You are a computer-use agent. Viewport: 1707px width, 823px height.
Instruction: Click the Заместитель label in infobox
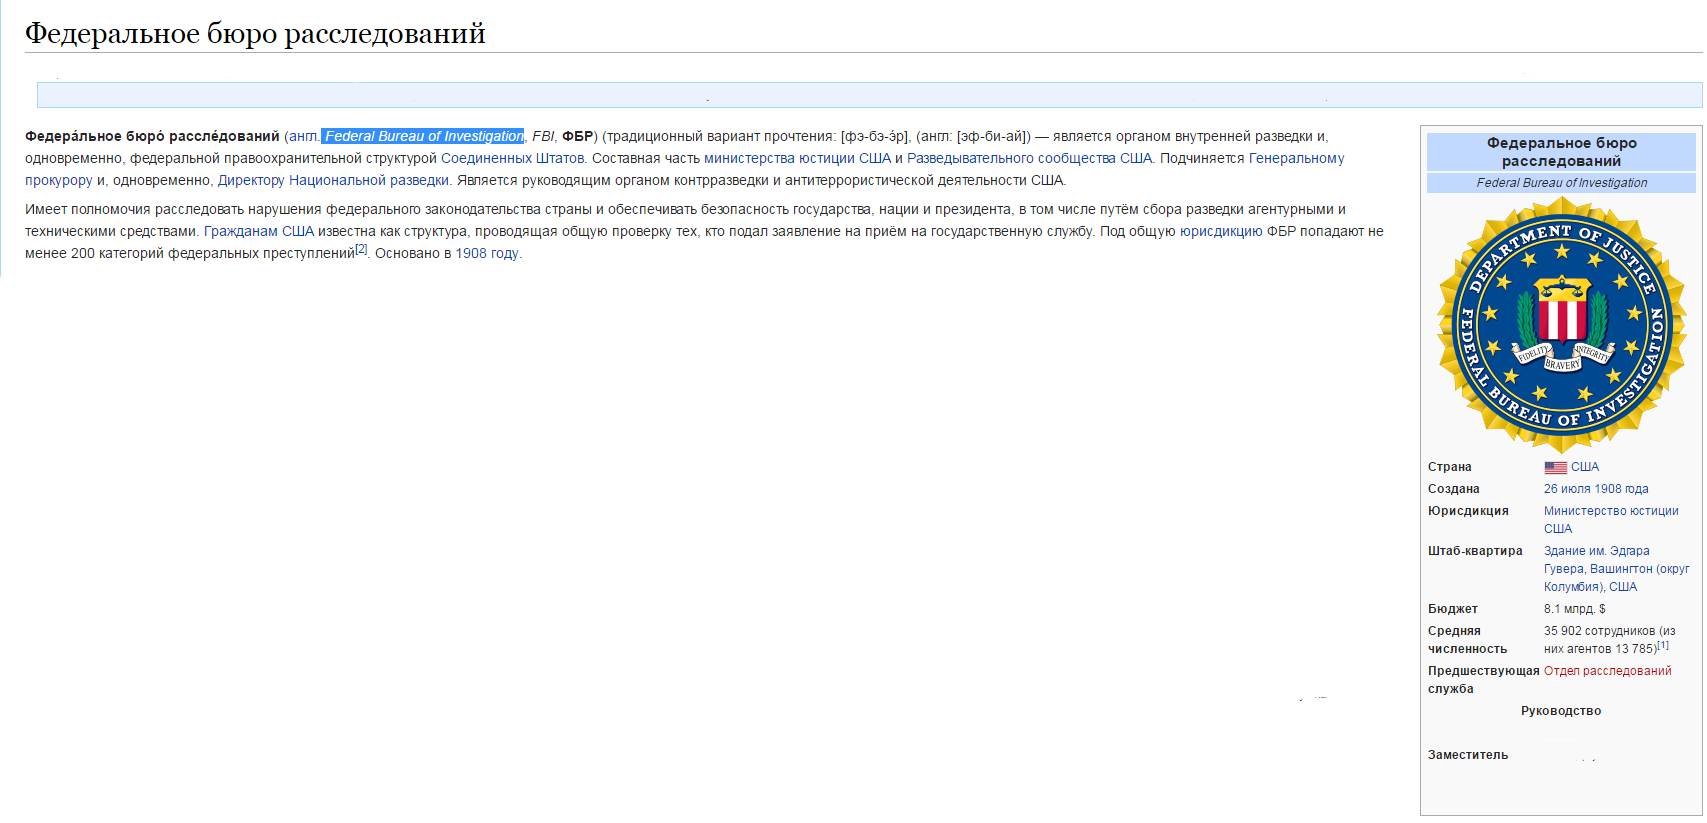[1468, 755]
